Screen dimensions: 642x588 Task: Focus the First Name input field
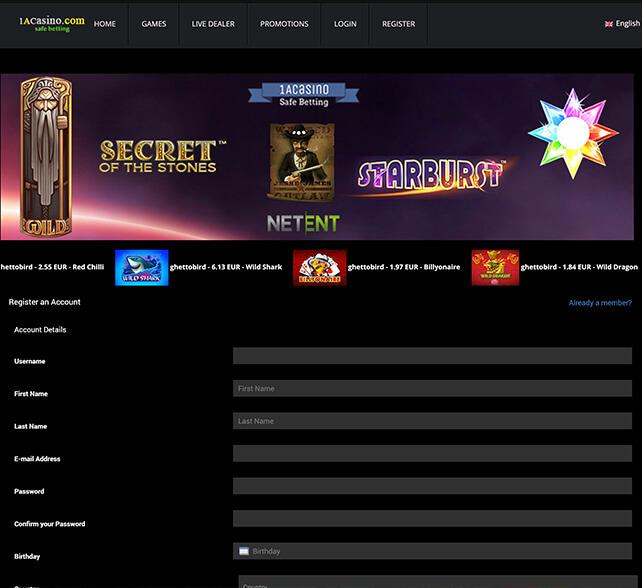pyautogui.click(x=432, y=388)
